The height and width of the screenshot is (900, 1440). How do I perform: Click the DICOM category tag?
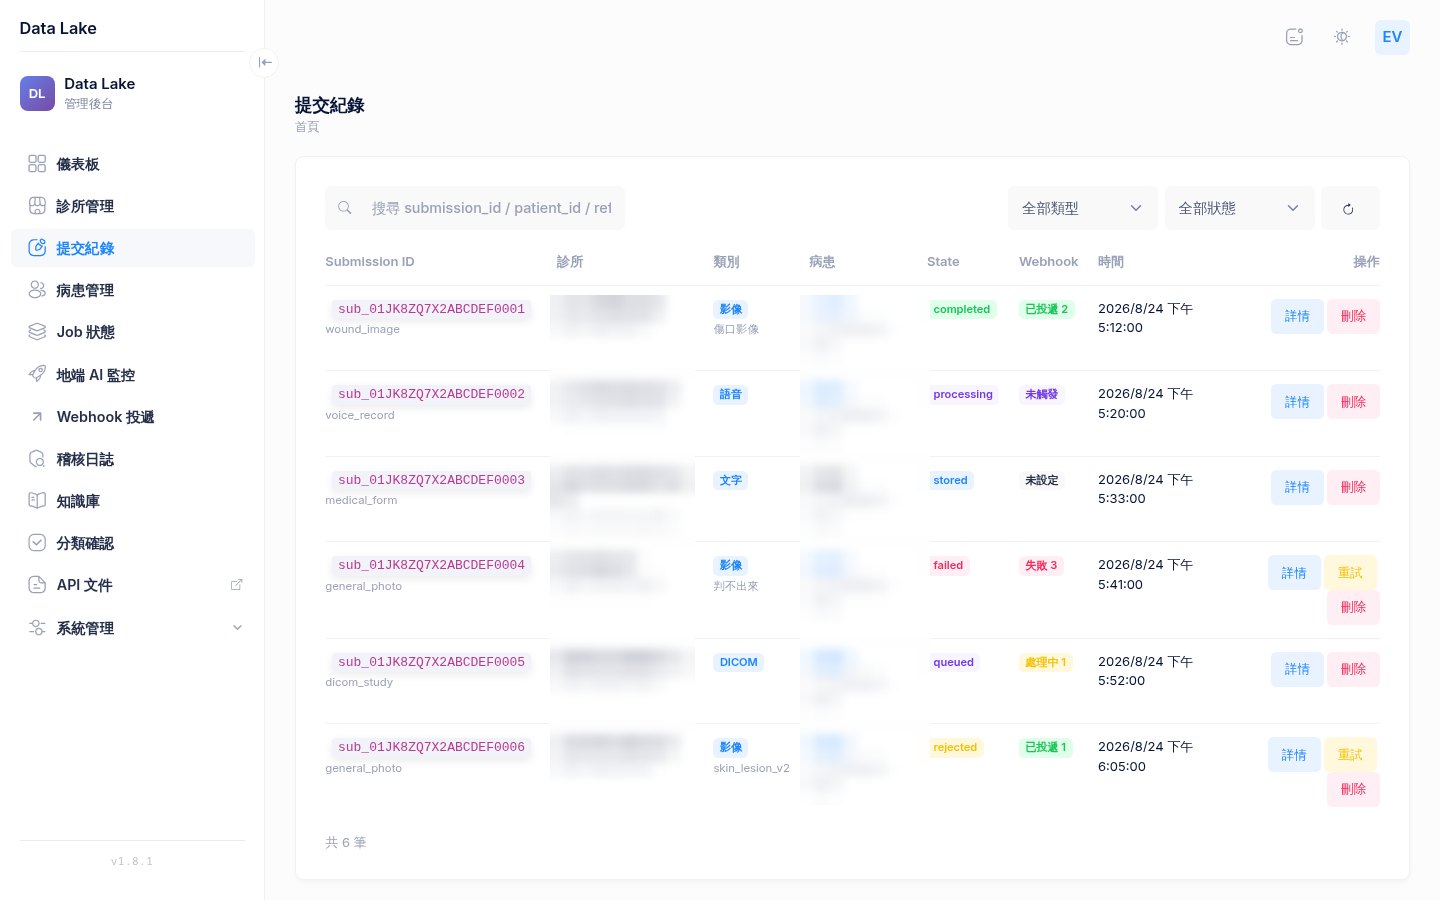pos(739,662)
